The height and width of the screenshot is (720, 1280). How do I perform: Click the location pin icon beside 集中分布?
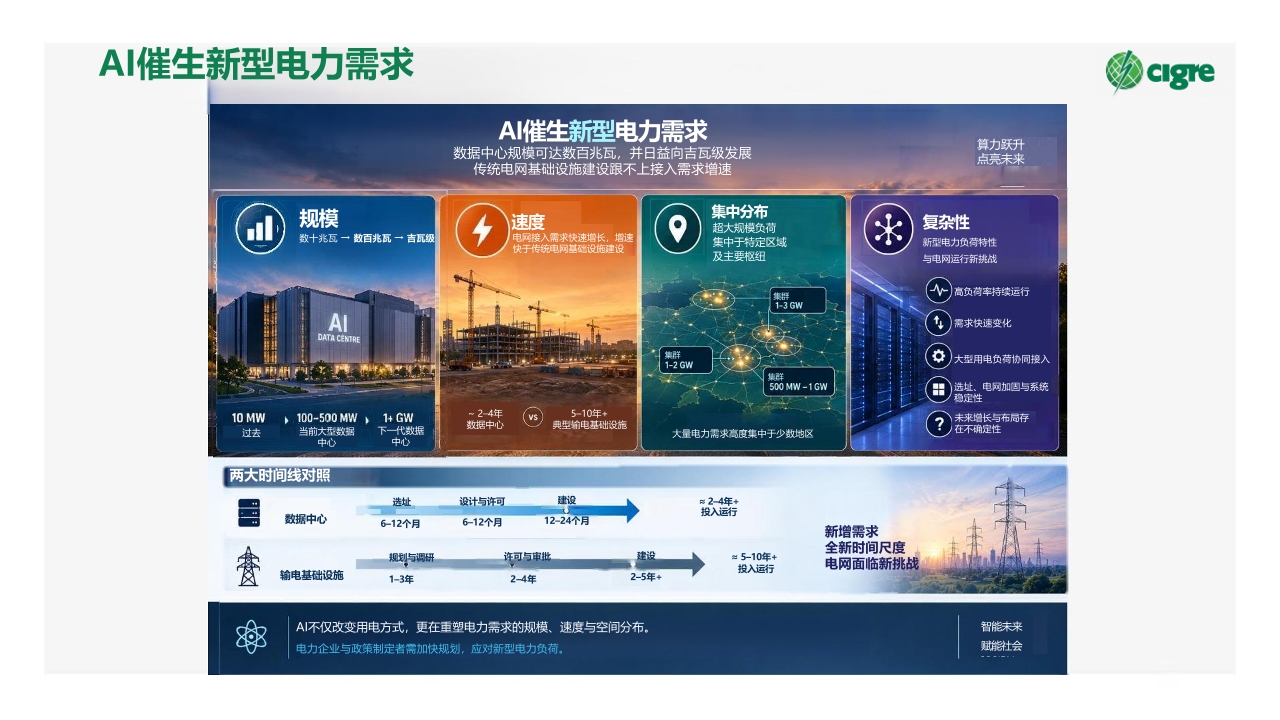[678, 229]
